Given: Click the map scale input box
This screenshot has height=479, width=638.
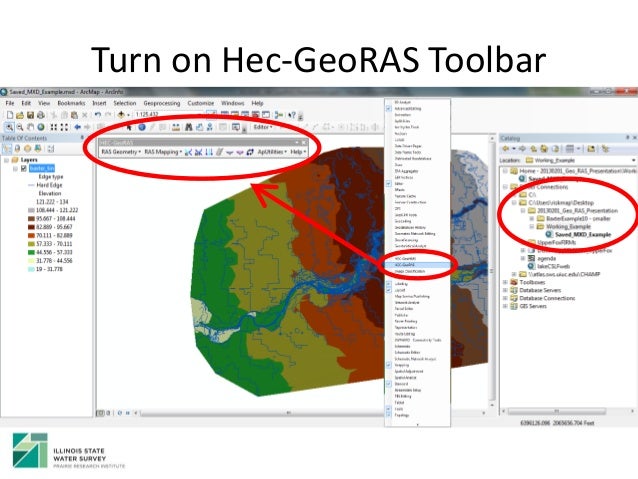Looking at the screenshot, I should (169, 114).
